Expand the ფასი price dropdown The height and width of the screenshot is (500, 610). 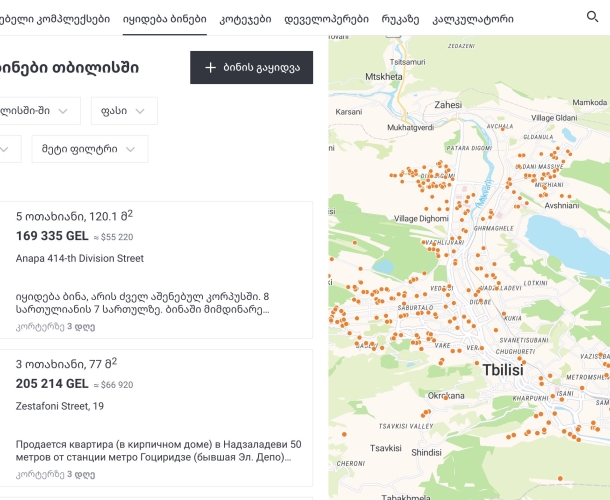coord(123,110)
